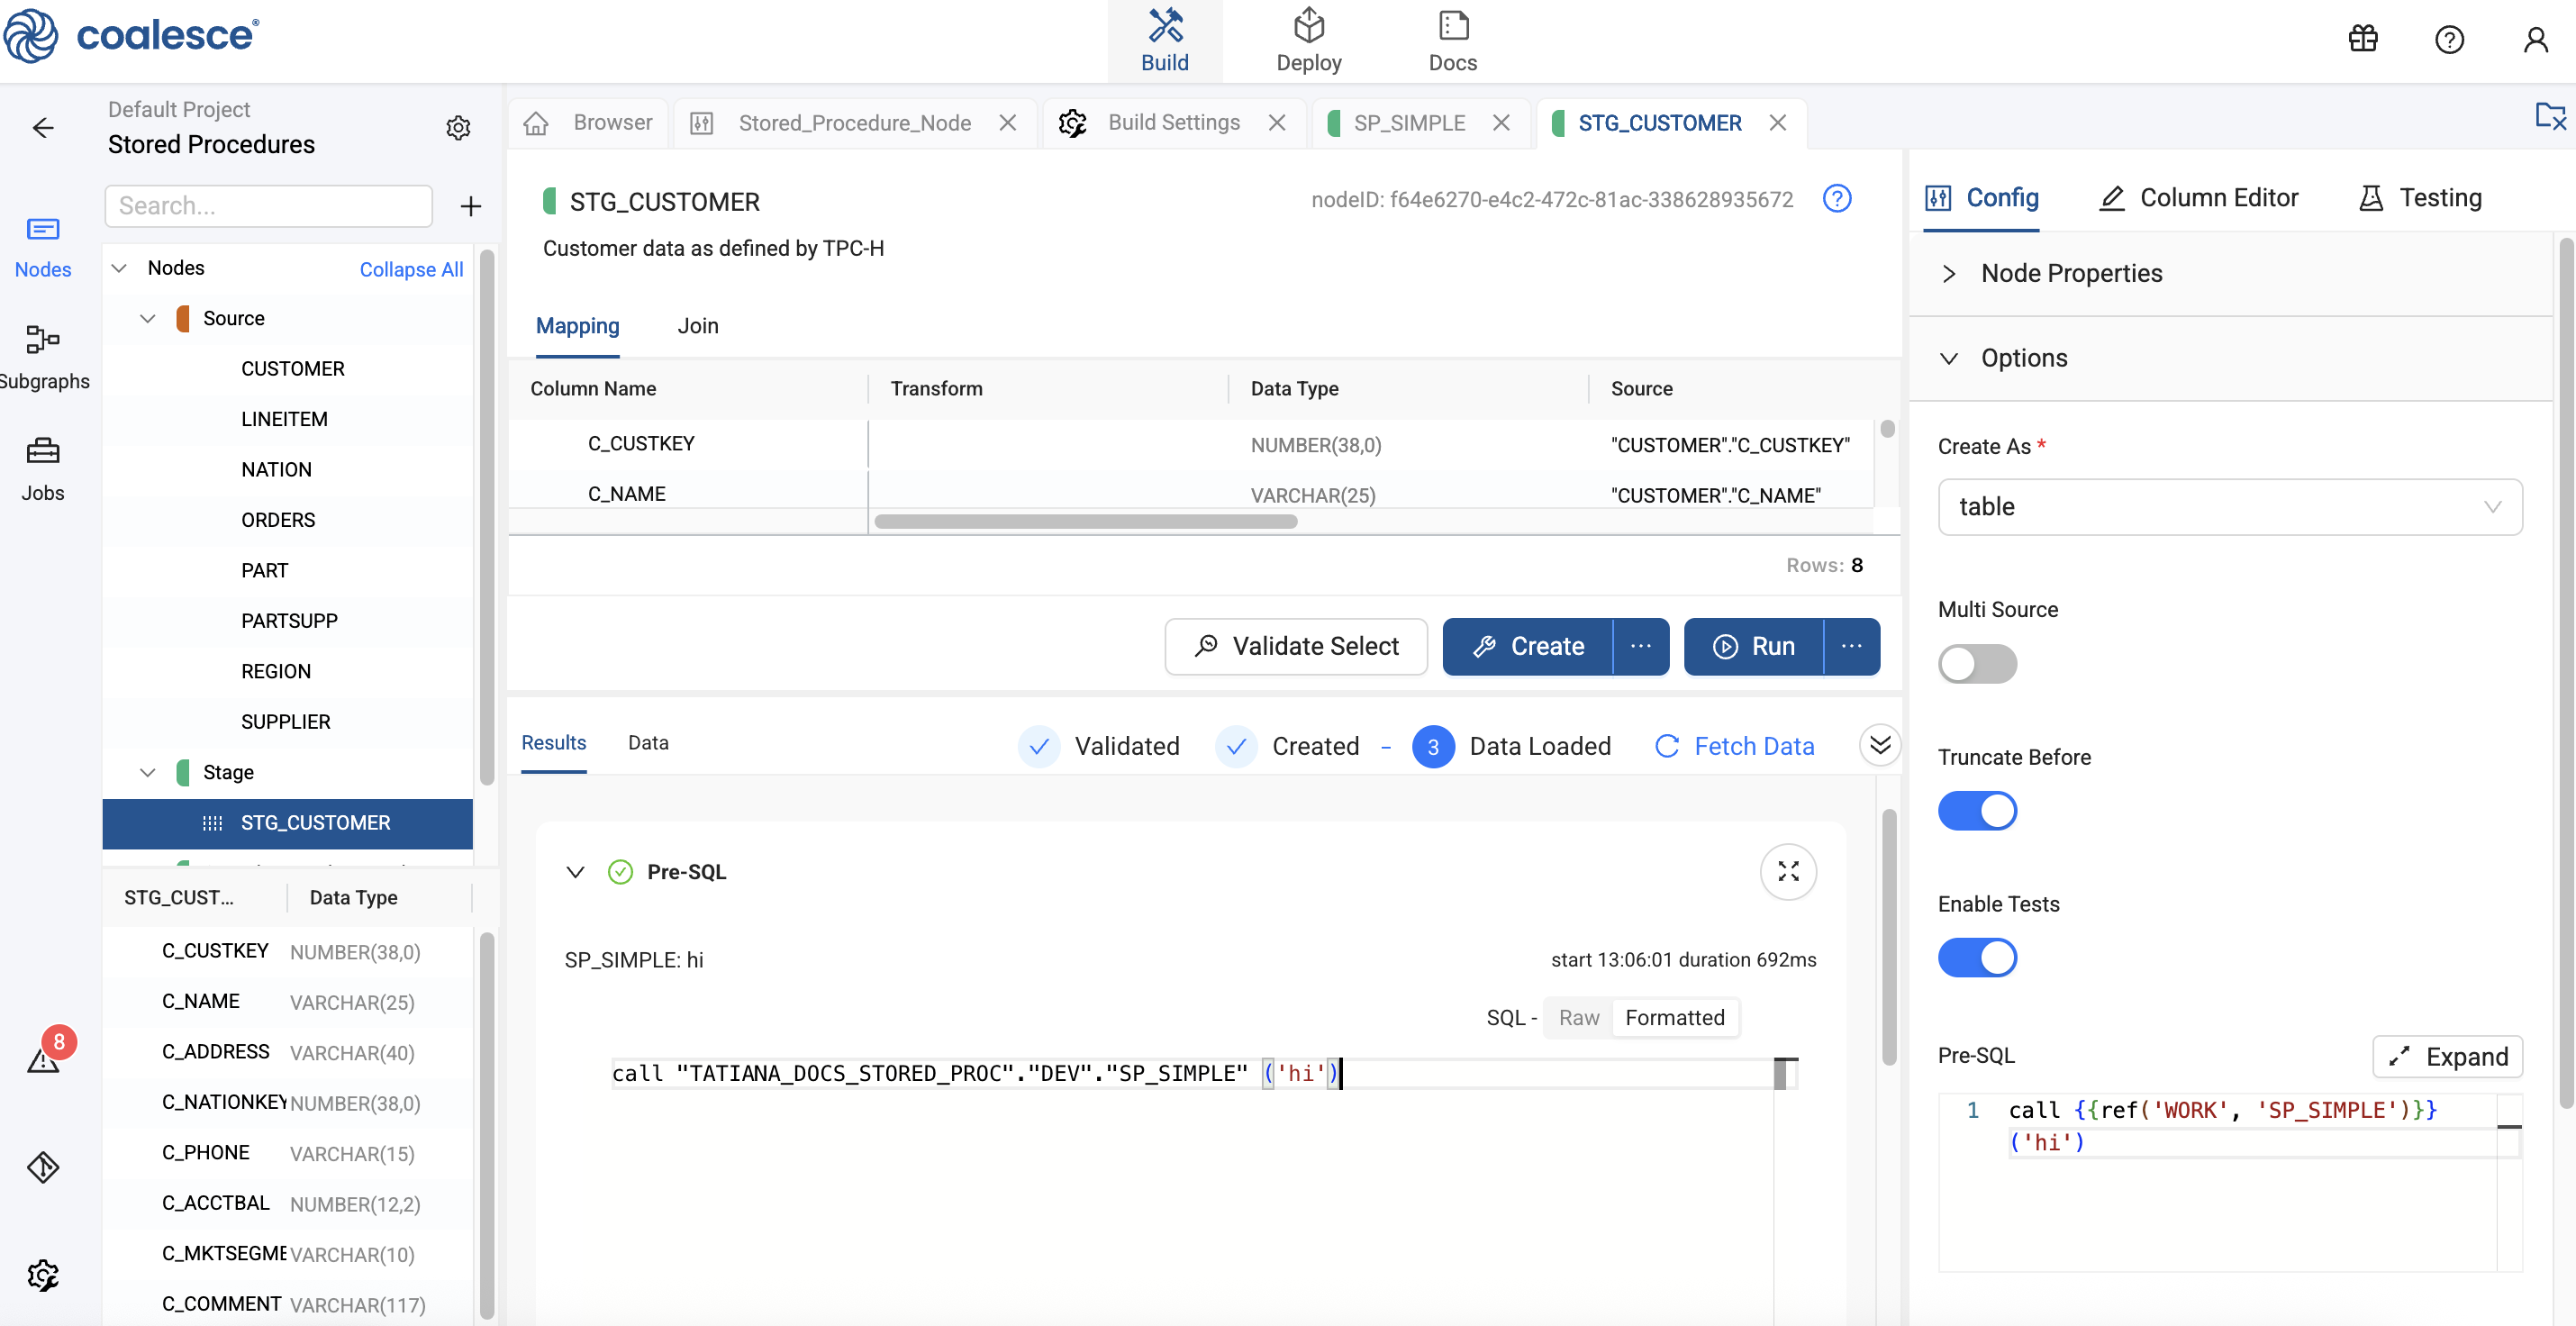Open project settings gear next to Stored Procedures
2576x1326 pixels.
coord(458,127)
